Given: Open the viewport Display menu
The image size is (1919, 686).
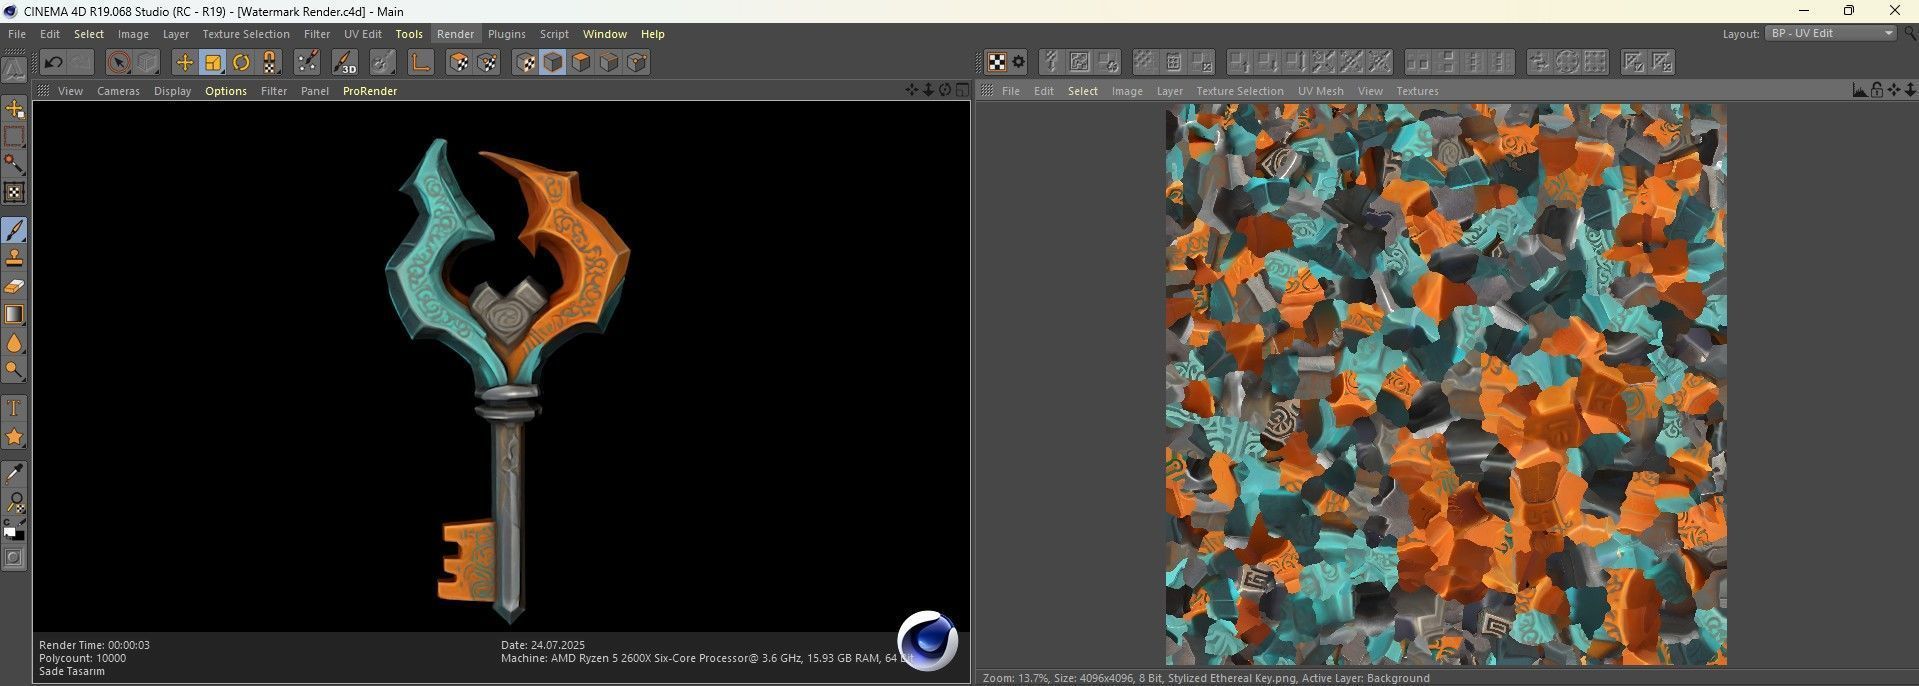Looking at the screenshot, I should click(172, 91).
